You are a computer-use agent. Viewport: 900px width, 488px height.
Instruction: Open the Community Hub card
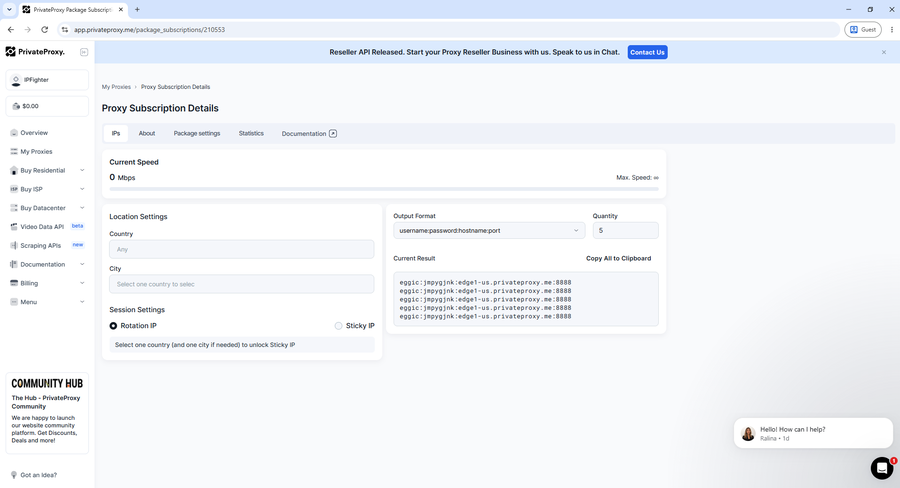pyautogui.click(x=47, y=413)
